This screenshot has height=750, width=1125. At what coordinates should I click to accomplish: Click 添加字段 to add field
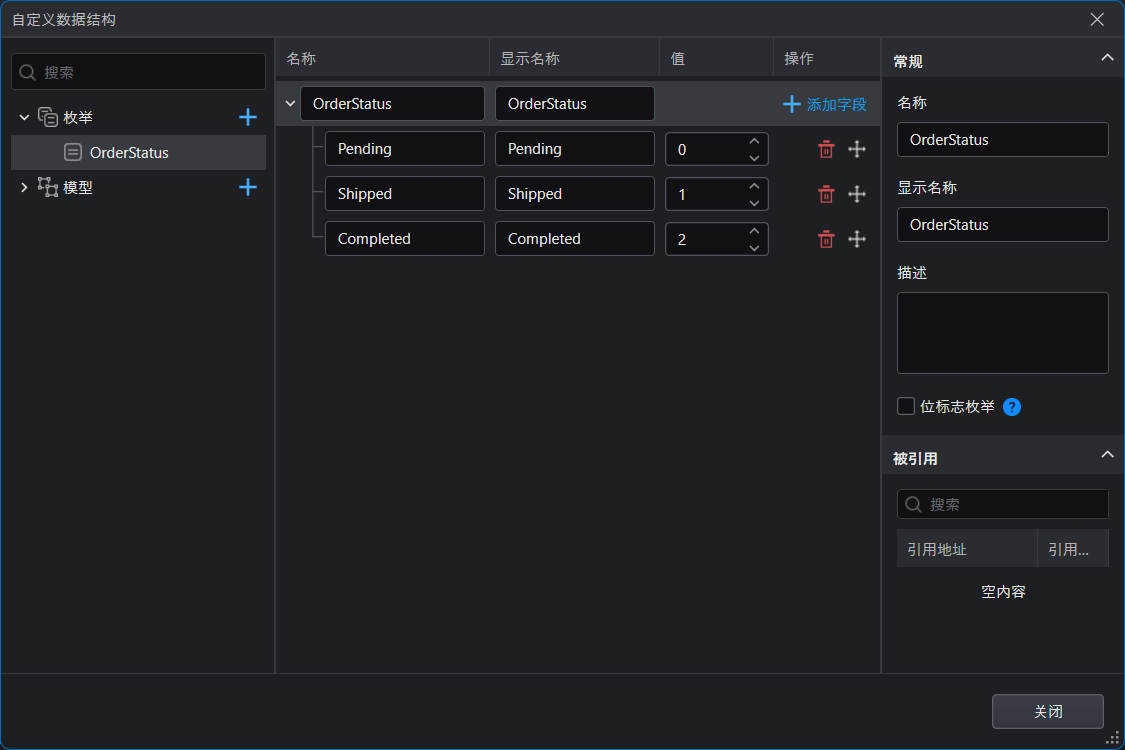[x=824, y=104]
